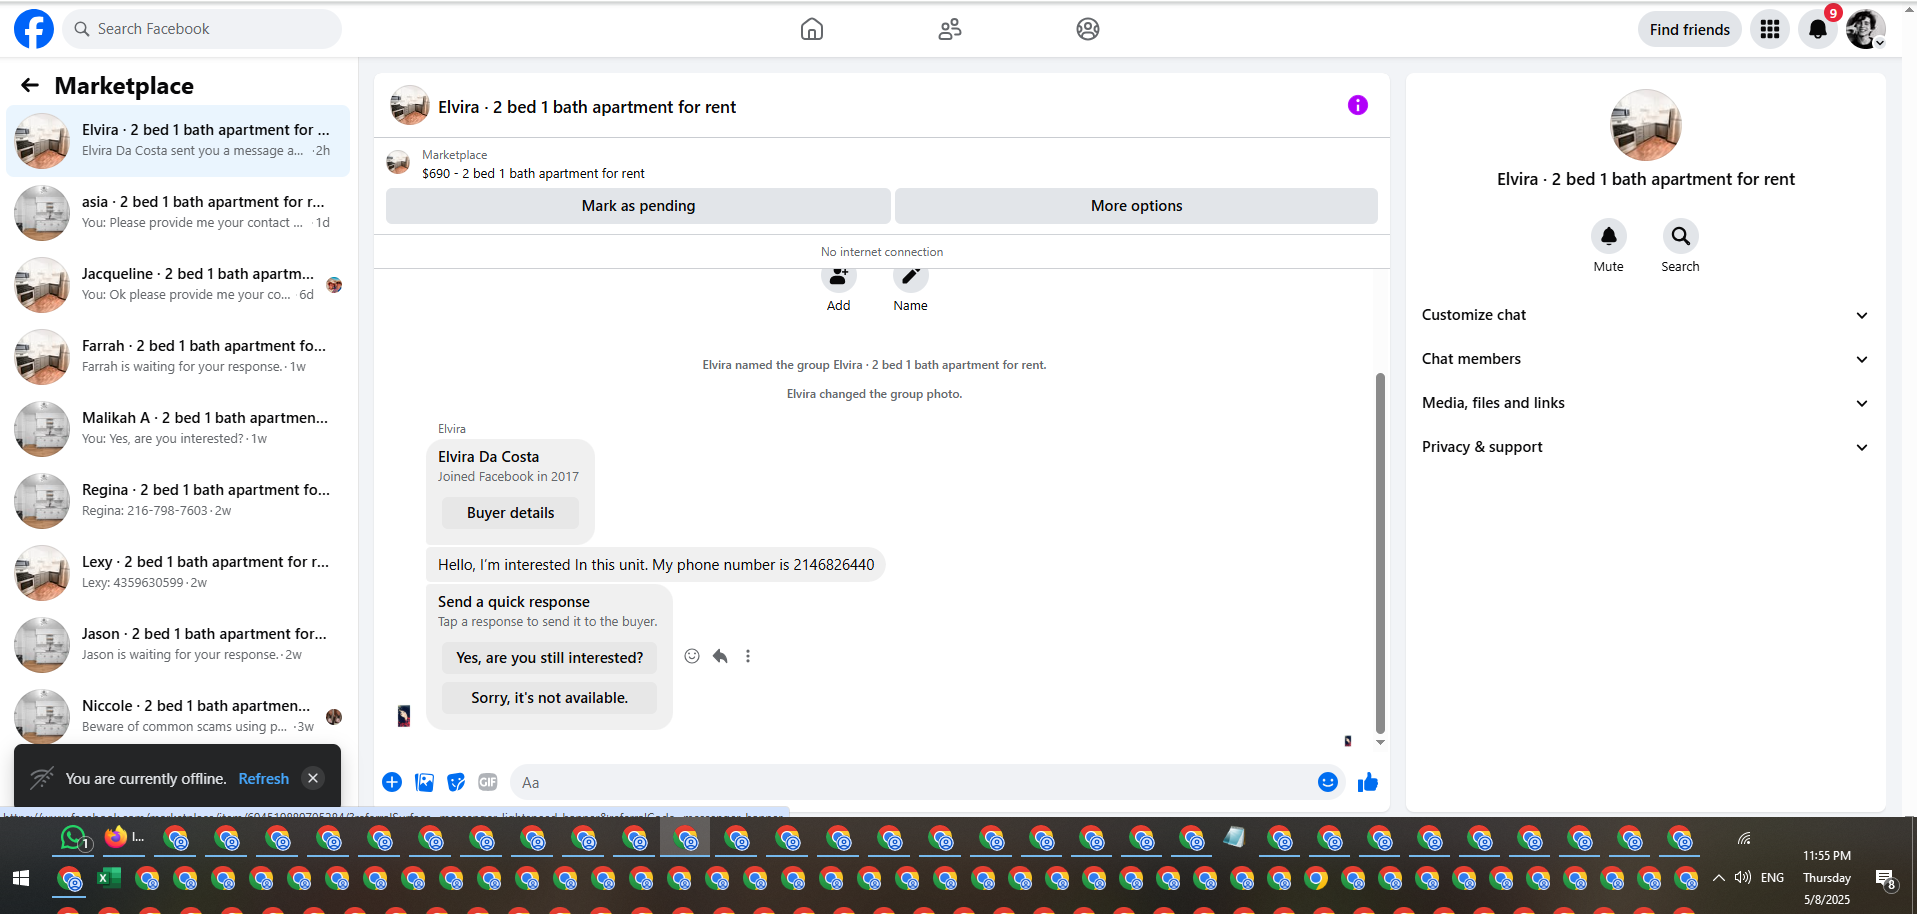This screenshot has width=1917, height=914.
Task: View Buyer details for Elvira Da Costa
Action: 510,513
